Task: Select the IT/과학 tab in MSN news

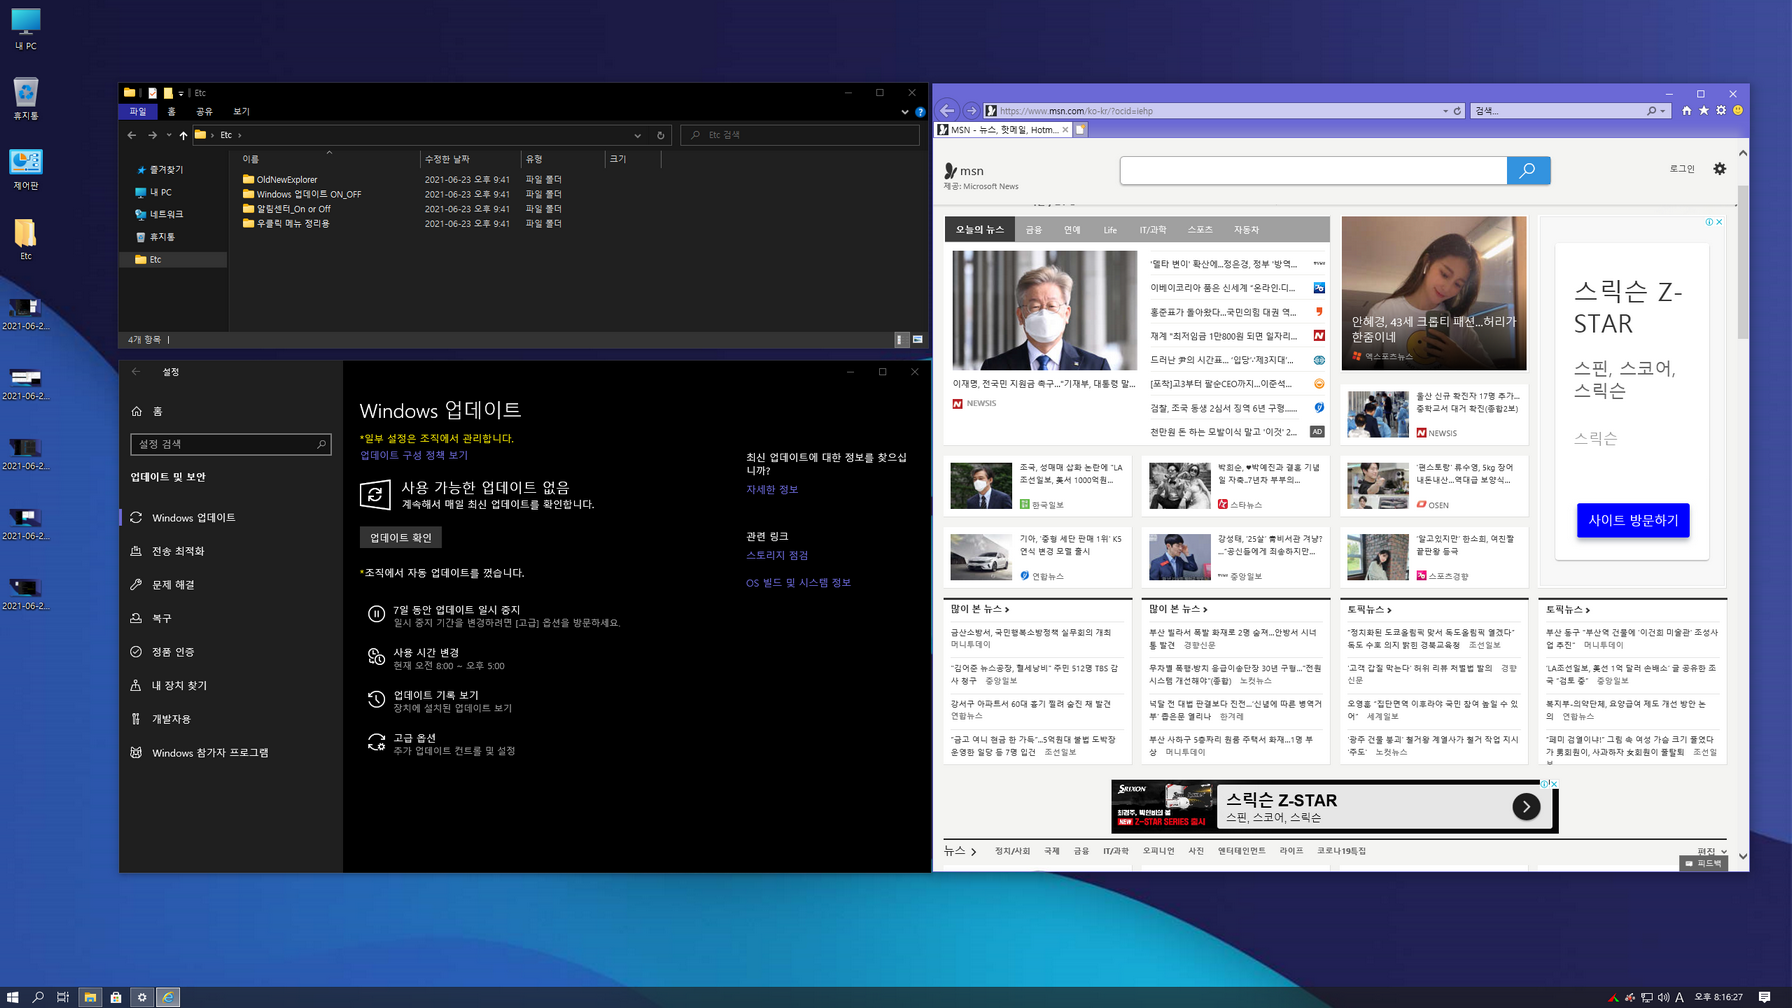Action: tap(1152, 230)
